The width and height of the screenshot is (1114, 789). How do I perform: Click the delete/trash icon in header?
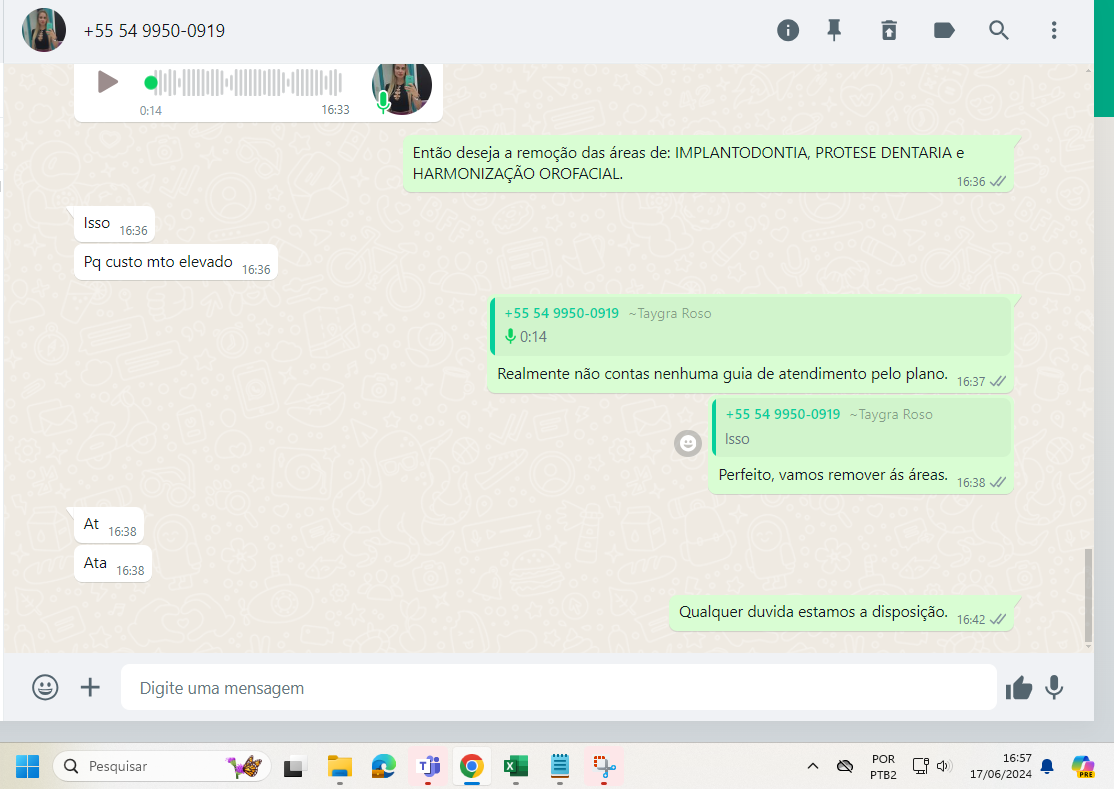(889, 31)
